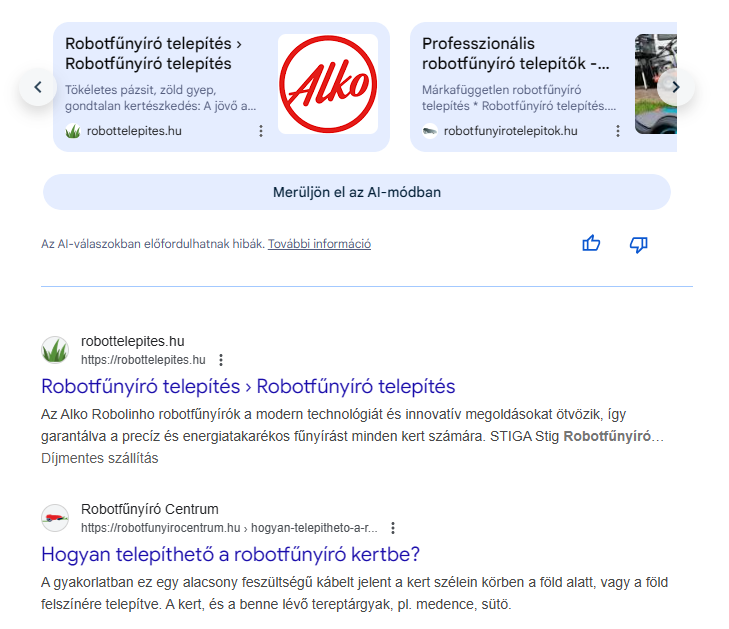Click the next carousel arrow
Image resolution: width=729 pixels, height=629 pixels.
(676, 87)
